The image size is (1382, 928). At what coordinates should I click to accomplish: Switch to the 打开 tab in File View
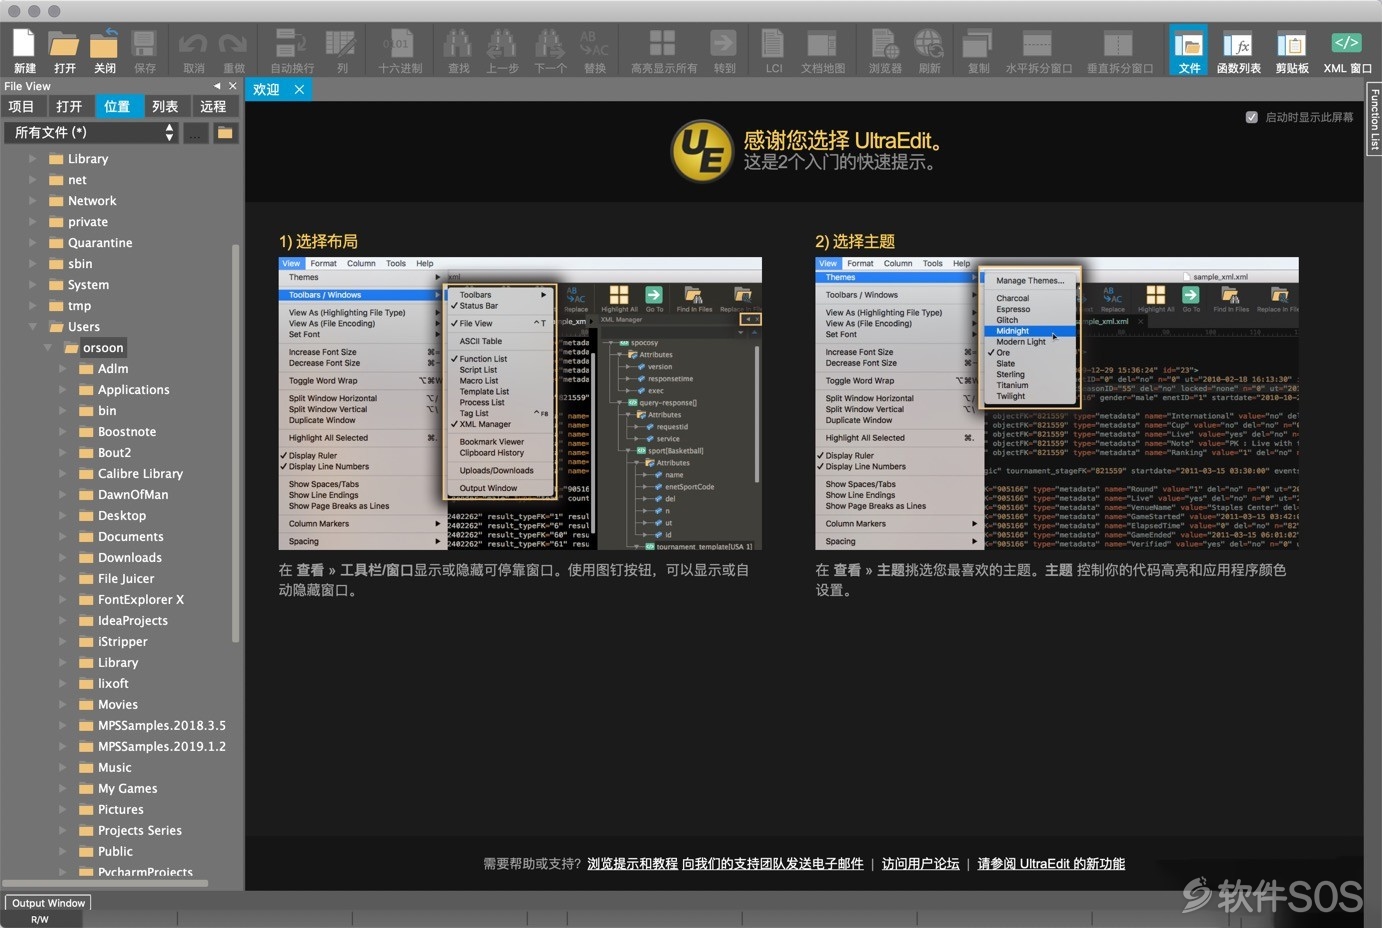[x=69, y=106]
